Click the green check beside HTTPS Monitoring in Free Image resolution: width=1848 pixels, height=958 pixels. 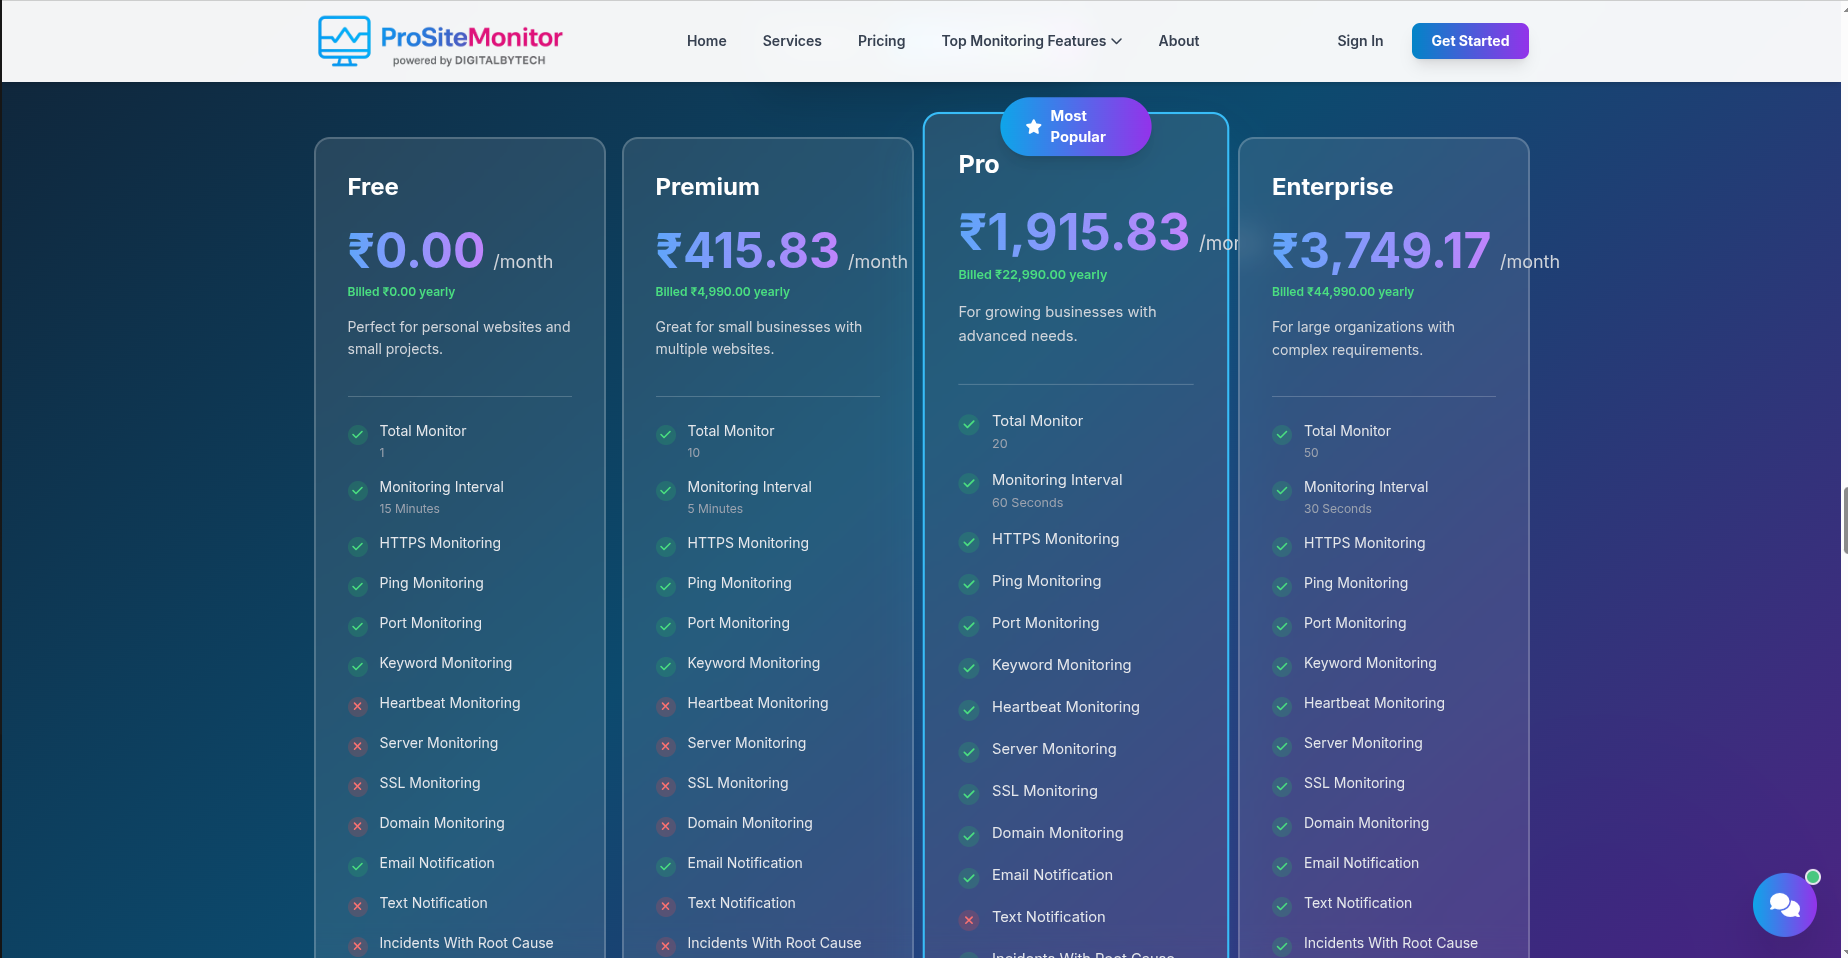coord(357,547)
